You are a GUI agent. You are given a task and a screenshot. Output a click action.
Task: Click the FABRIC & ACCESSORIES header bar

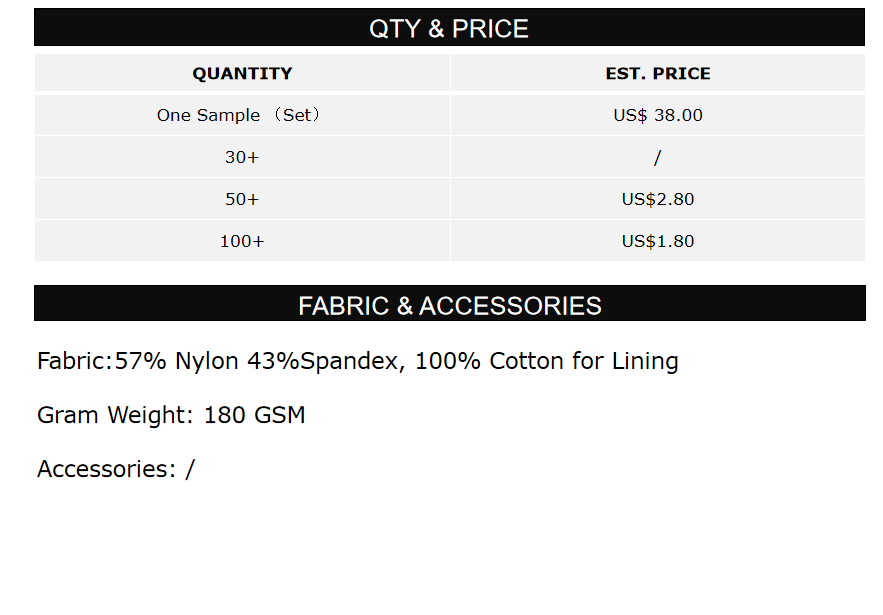[449, 305]
